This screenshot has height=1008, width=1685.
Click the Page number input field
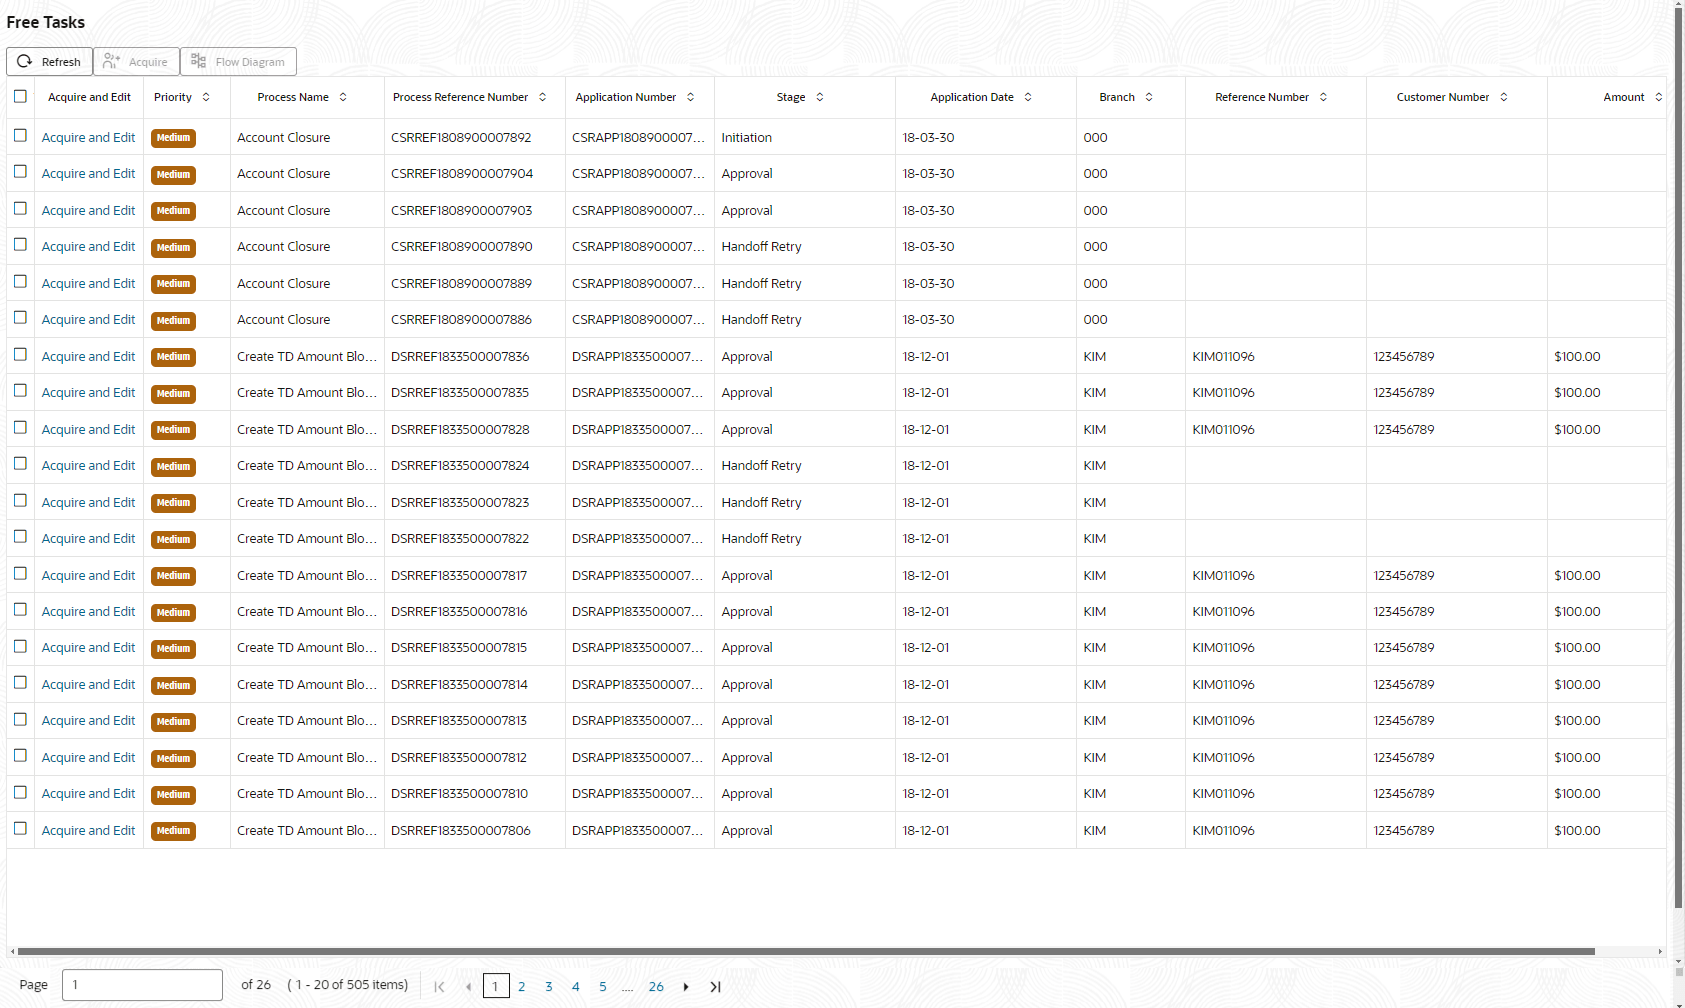tap(142, 985)
